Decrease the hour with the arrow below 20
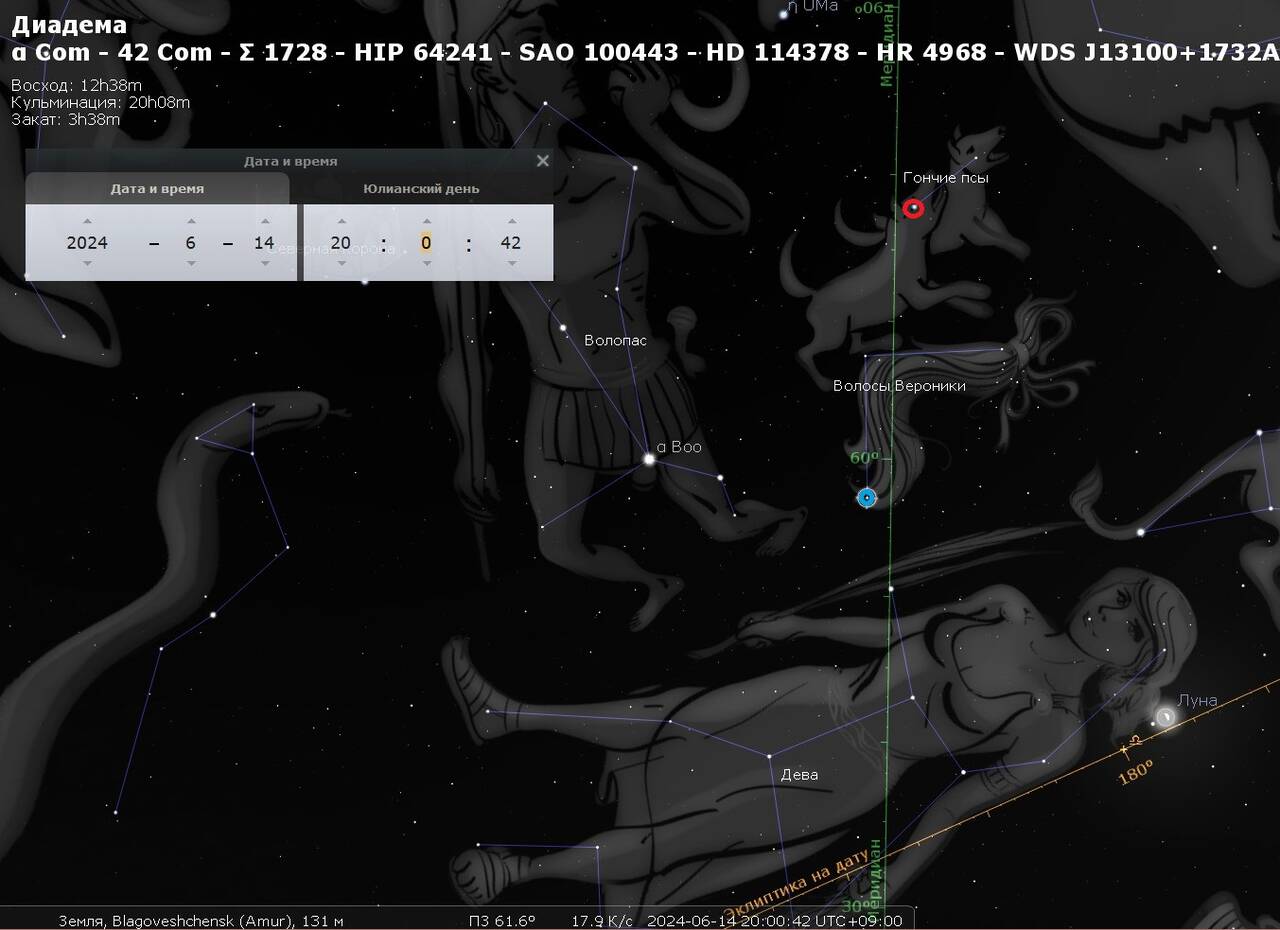 click(341, 263)
